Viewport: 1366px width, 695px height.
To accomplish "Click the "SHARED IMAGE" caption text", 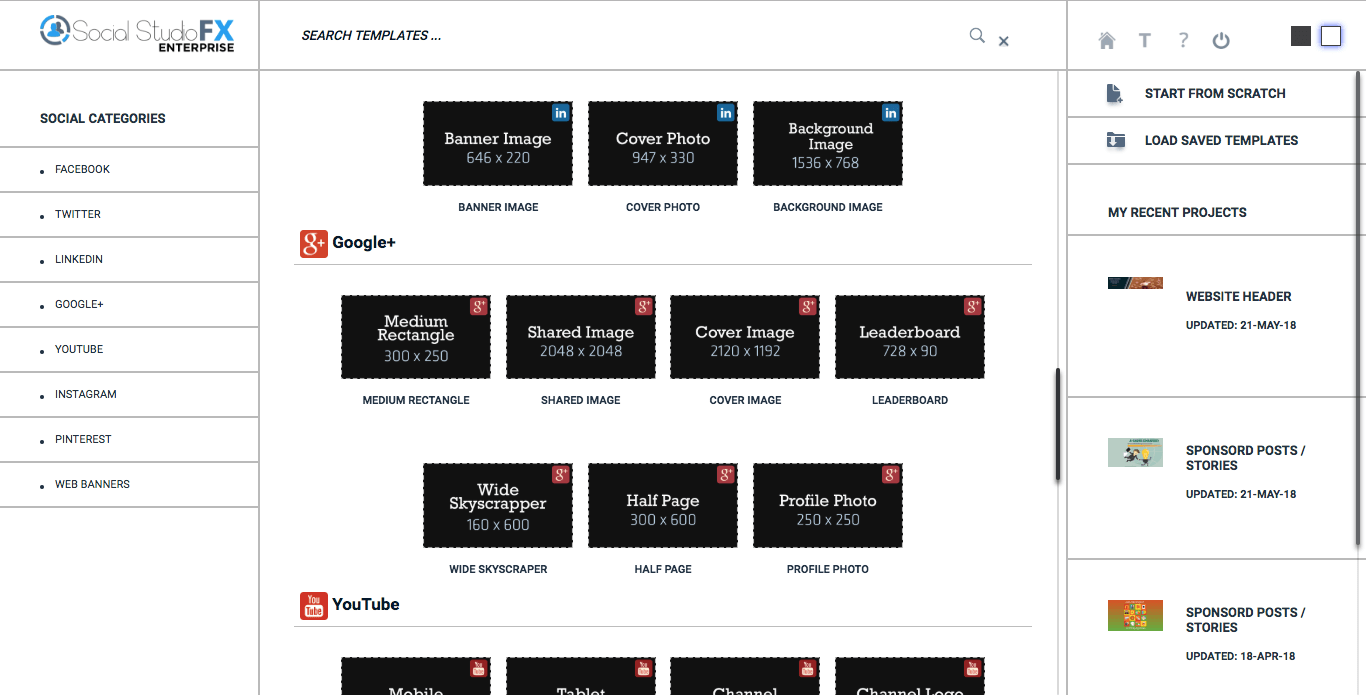I will pos(581,401).
